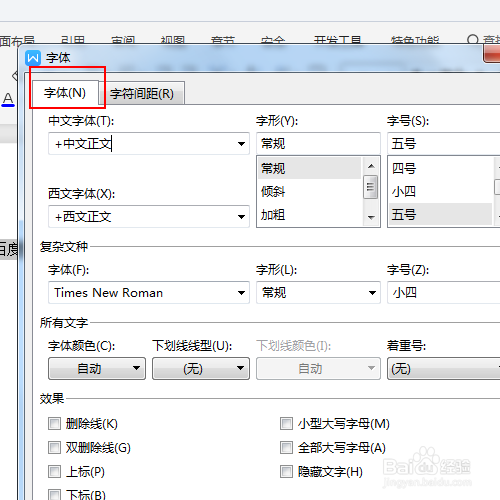500x500 pixels.
Task: Enable the 全部大写字母(A) checkbox
Action: 286,447
